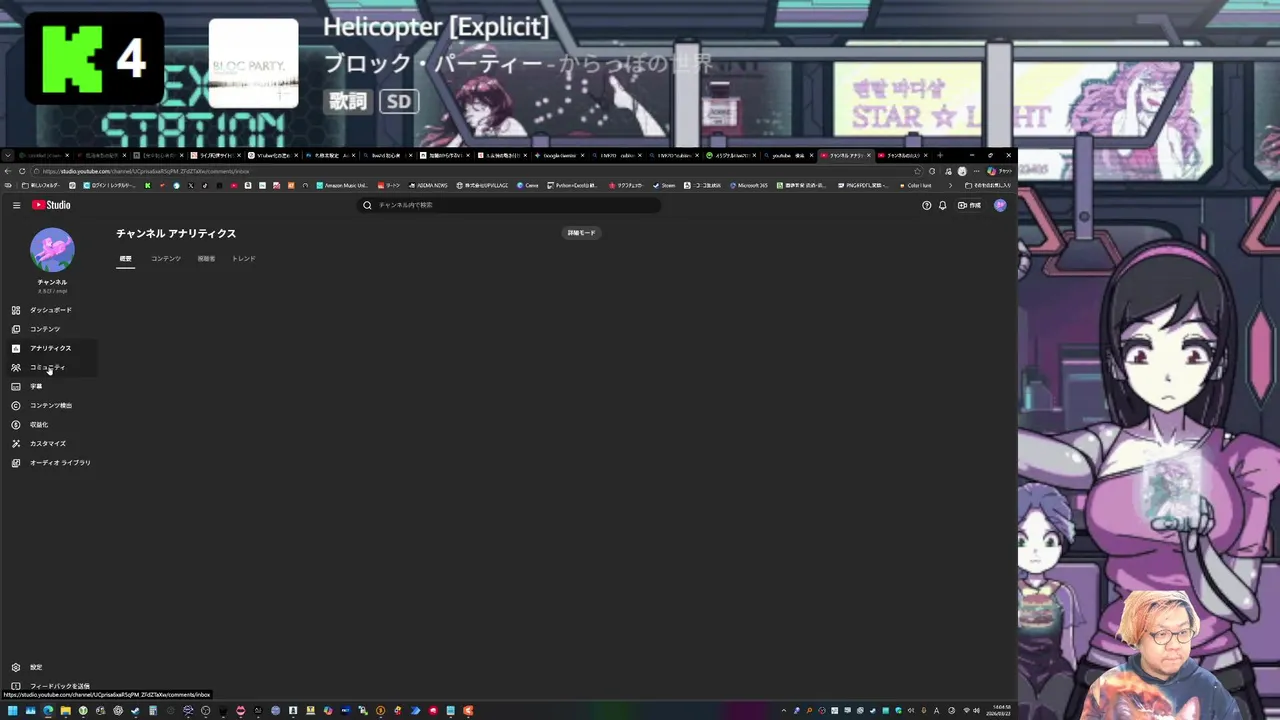Toggle the hamburger menu in YouTube Studio
The height and width of the screenshot is (720, 1280).
[16, 205]
